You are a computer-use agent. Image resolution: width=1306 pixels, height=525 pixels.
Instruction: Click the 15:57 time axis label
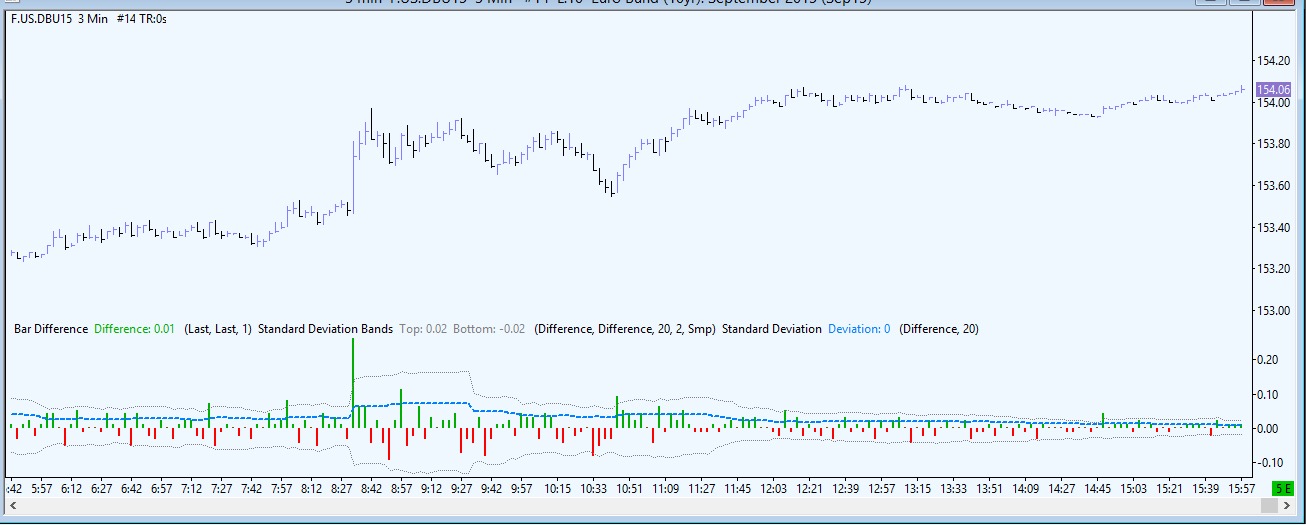(x=1241, y=489)
